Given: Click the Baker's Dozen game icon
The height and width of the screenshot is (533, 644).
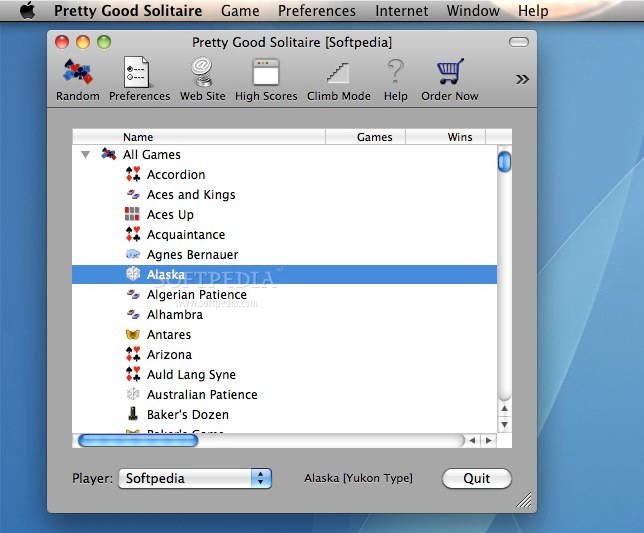Looking at the screenshot, I should pyautogui.click(x=133, y=414).
